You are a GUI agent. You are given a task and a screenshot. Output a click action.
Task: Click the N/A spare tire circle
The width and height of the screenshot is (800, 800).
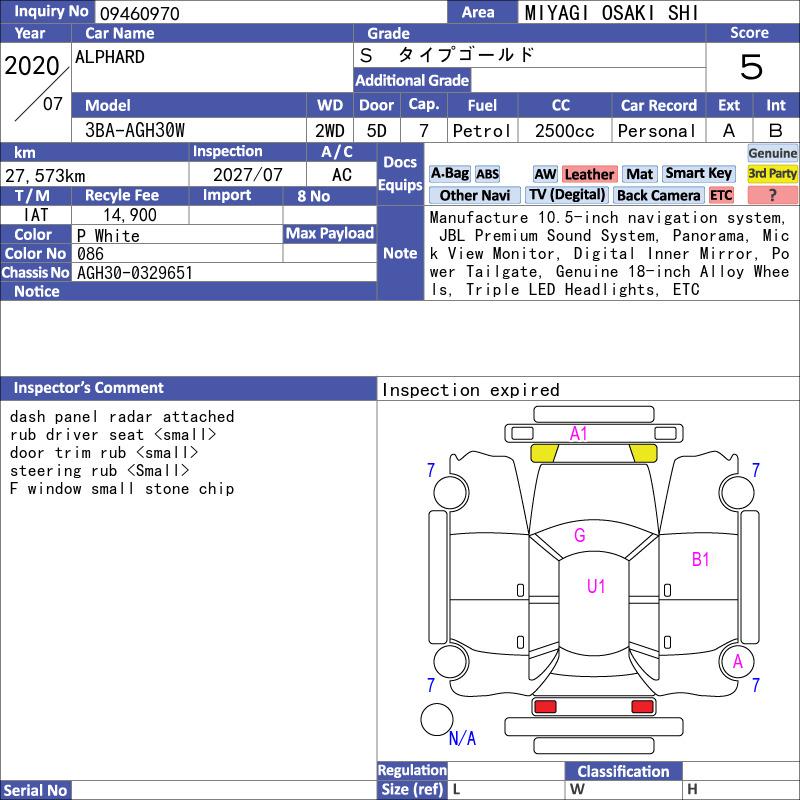437,719
